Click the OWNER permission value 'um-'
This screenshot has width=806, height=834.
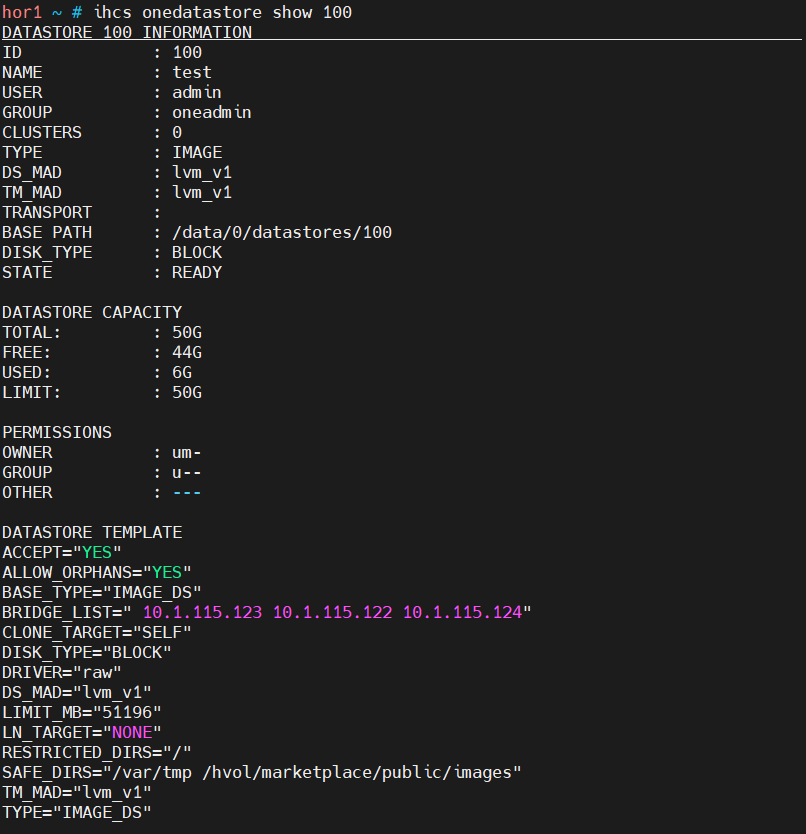(x=187, y=453)
